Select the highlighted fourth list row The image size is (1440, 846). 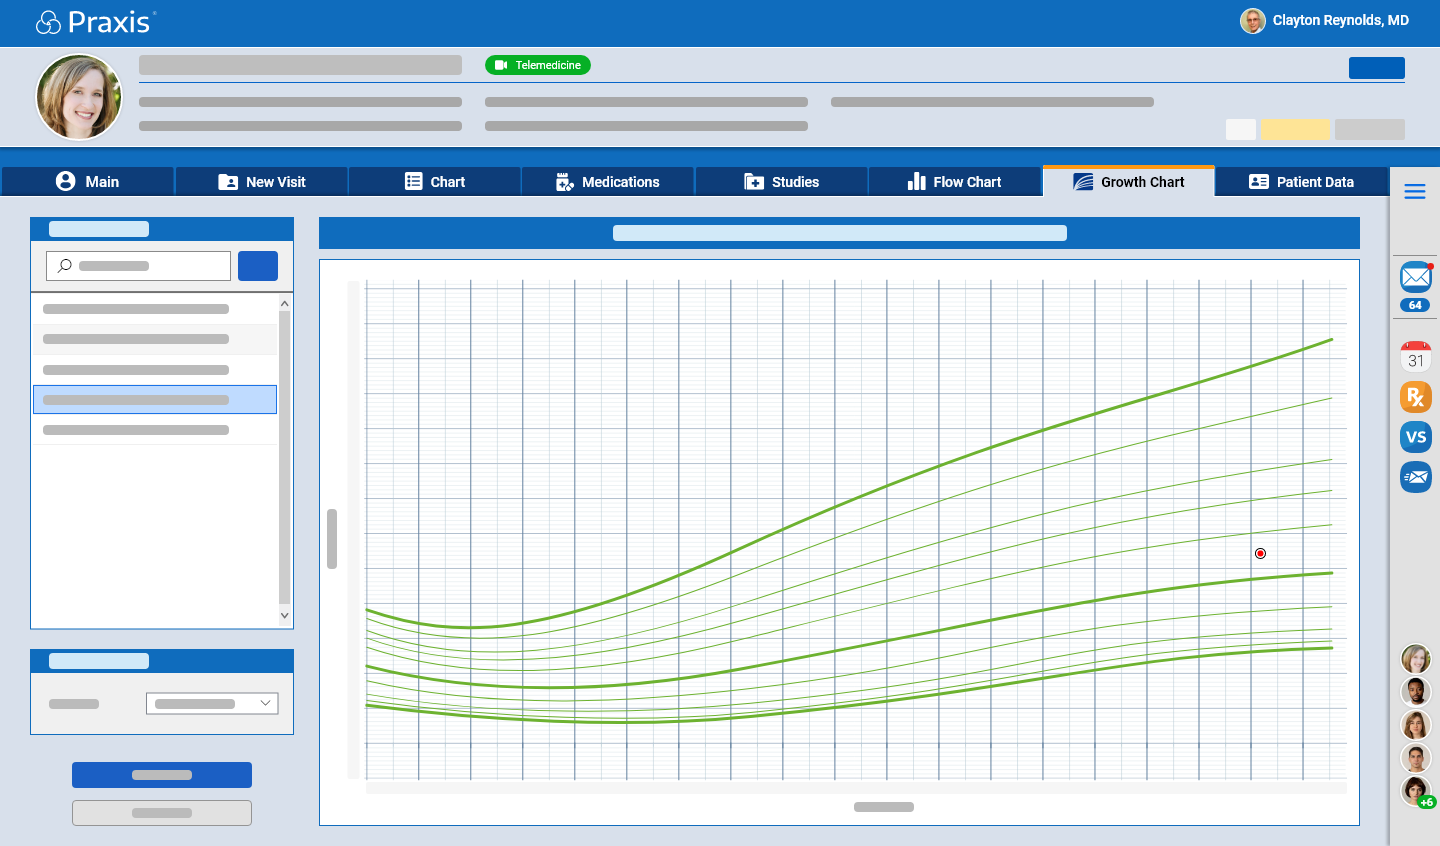pyautogui.click(x=155, y=400)
